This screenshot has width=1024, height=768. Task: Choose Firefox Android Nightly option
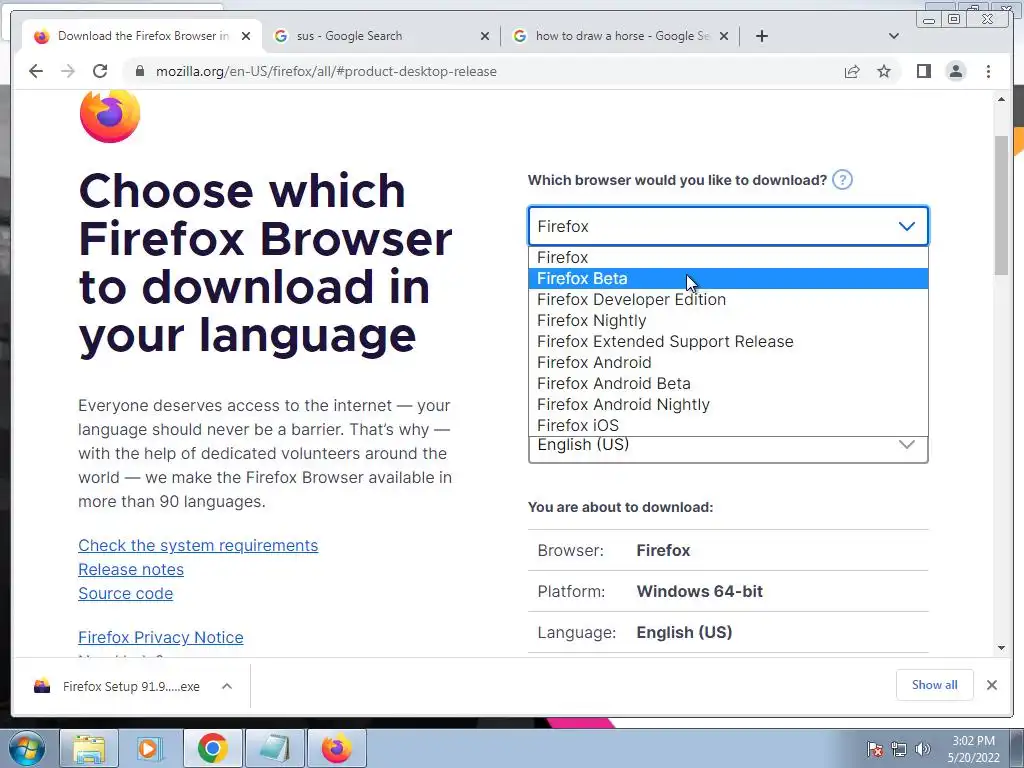tap(728, 404)
